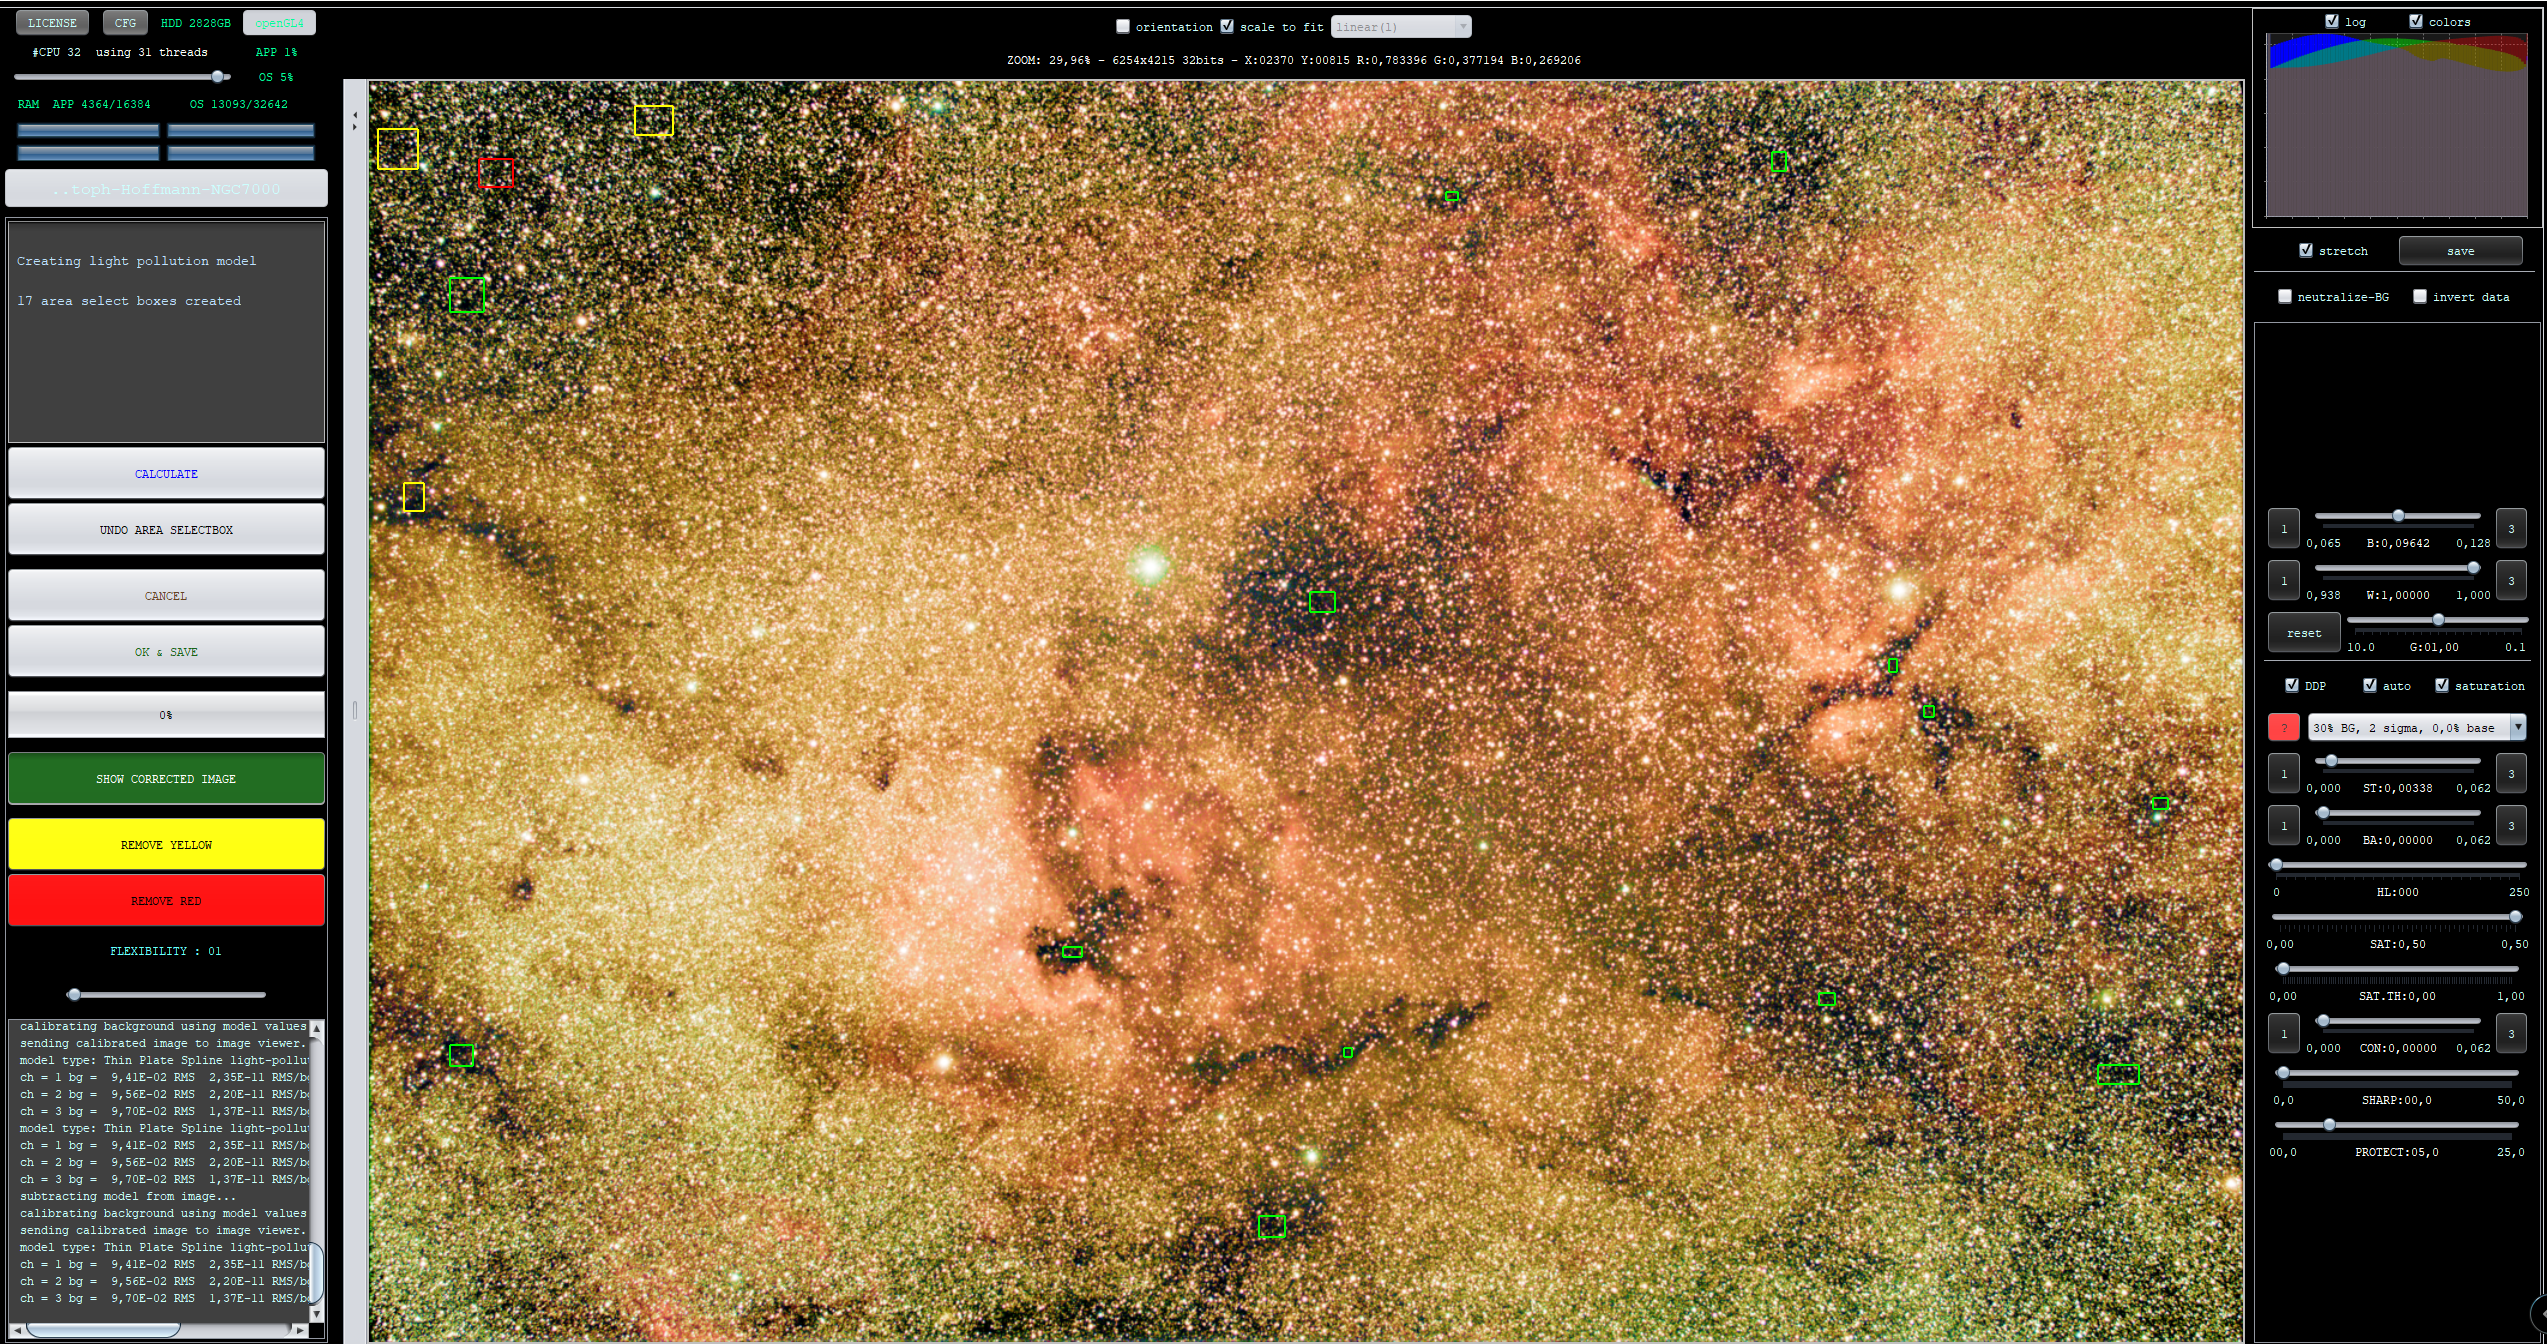
Task: Click the '1' button next to ST slider
Action: [2283, 774]
